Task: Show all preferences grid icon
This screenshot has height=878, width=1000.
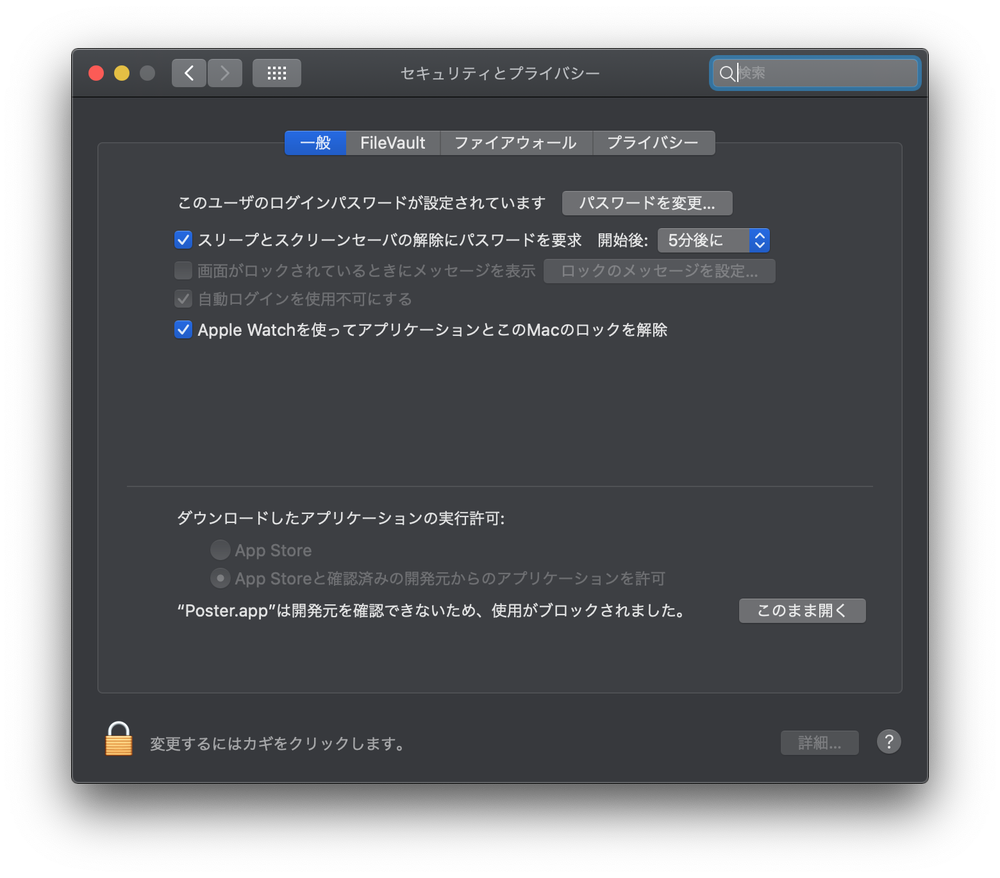Action: tap(277, 73)
